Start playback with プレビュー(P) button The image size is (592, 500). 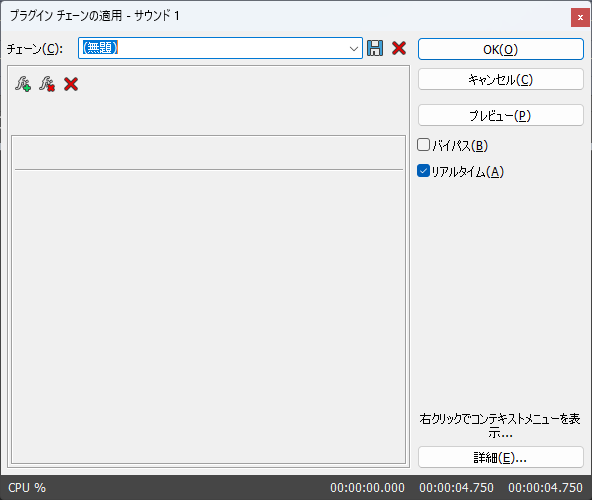501,115
